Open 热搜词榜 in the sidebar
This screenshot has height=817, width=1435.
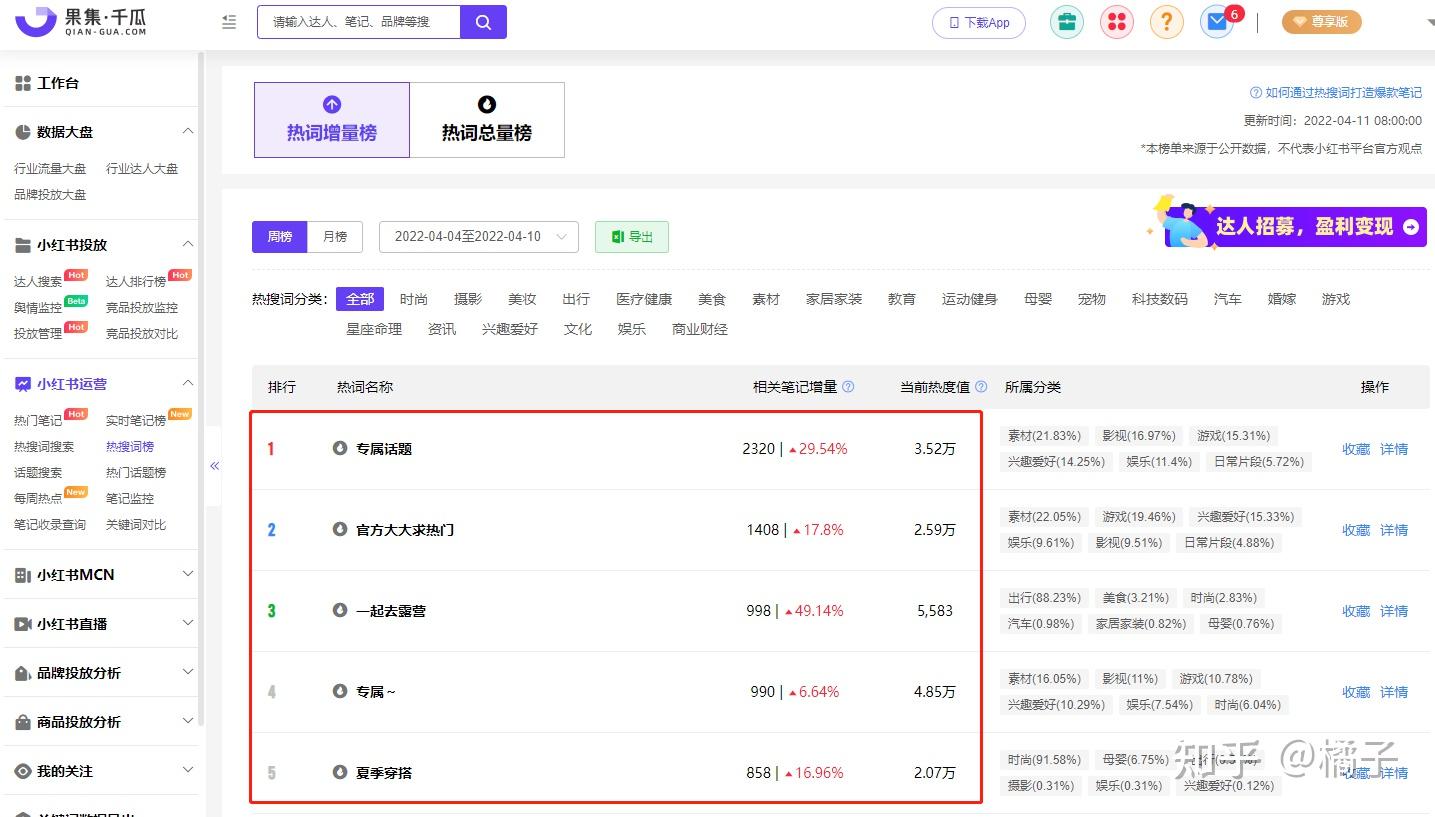click(130, 447)
